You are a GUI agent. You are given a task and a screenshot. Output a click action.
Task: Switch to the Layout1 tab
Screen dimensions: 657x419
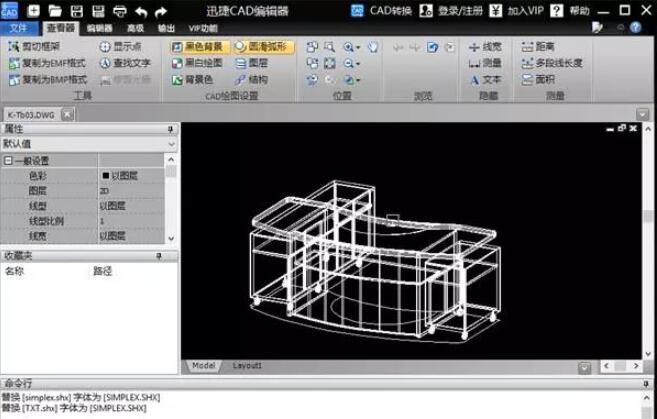coord(247,366)
